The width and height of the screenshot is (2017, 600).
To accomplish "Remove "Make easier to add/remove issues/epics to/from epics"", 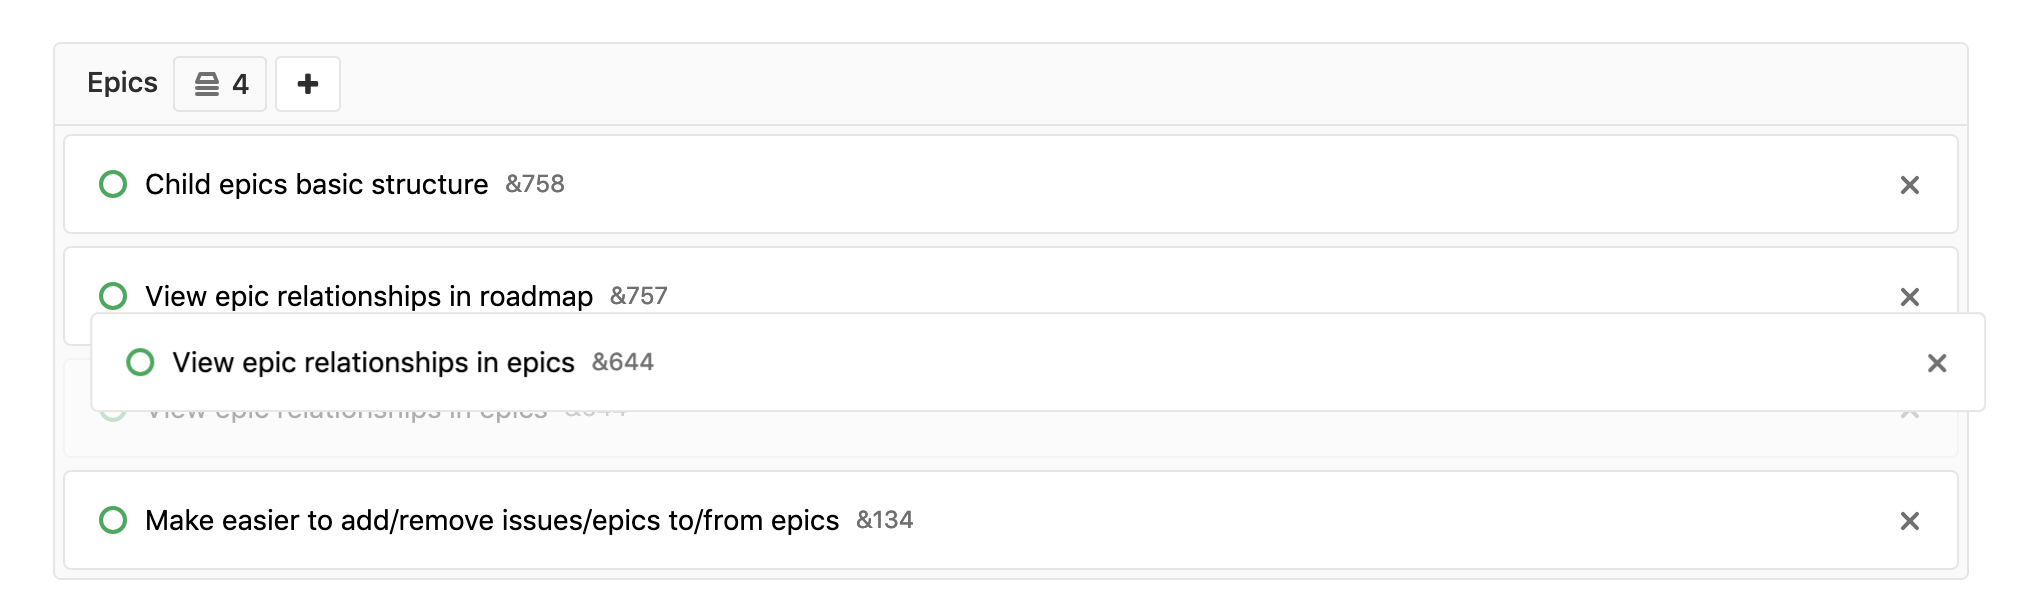I will tap(1911, 521).
